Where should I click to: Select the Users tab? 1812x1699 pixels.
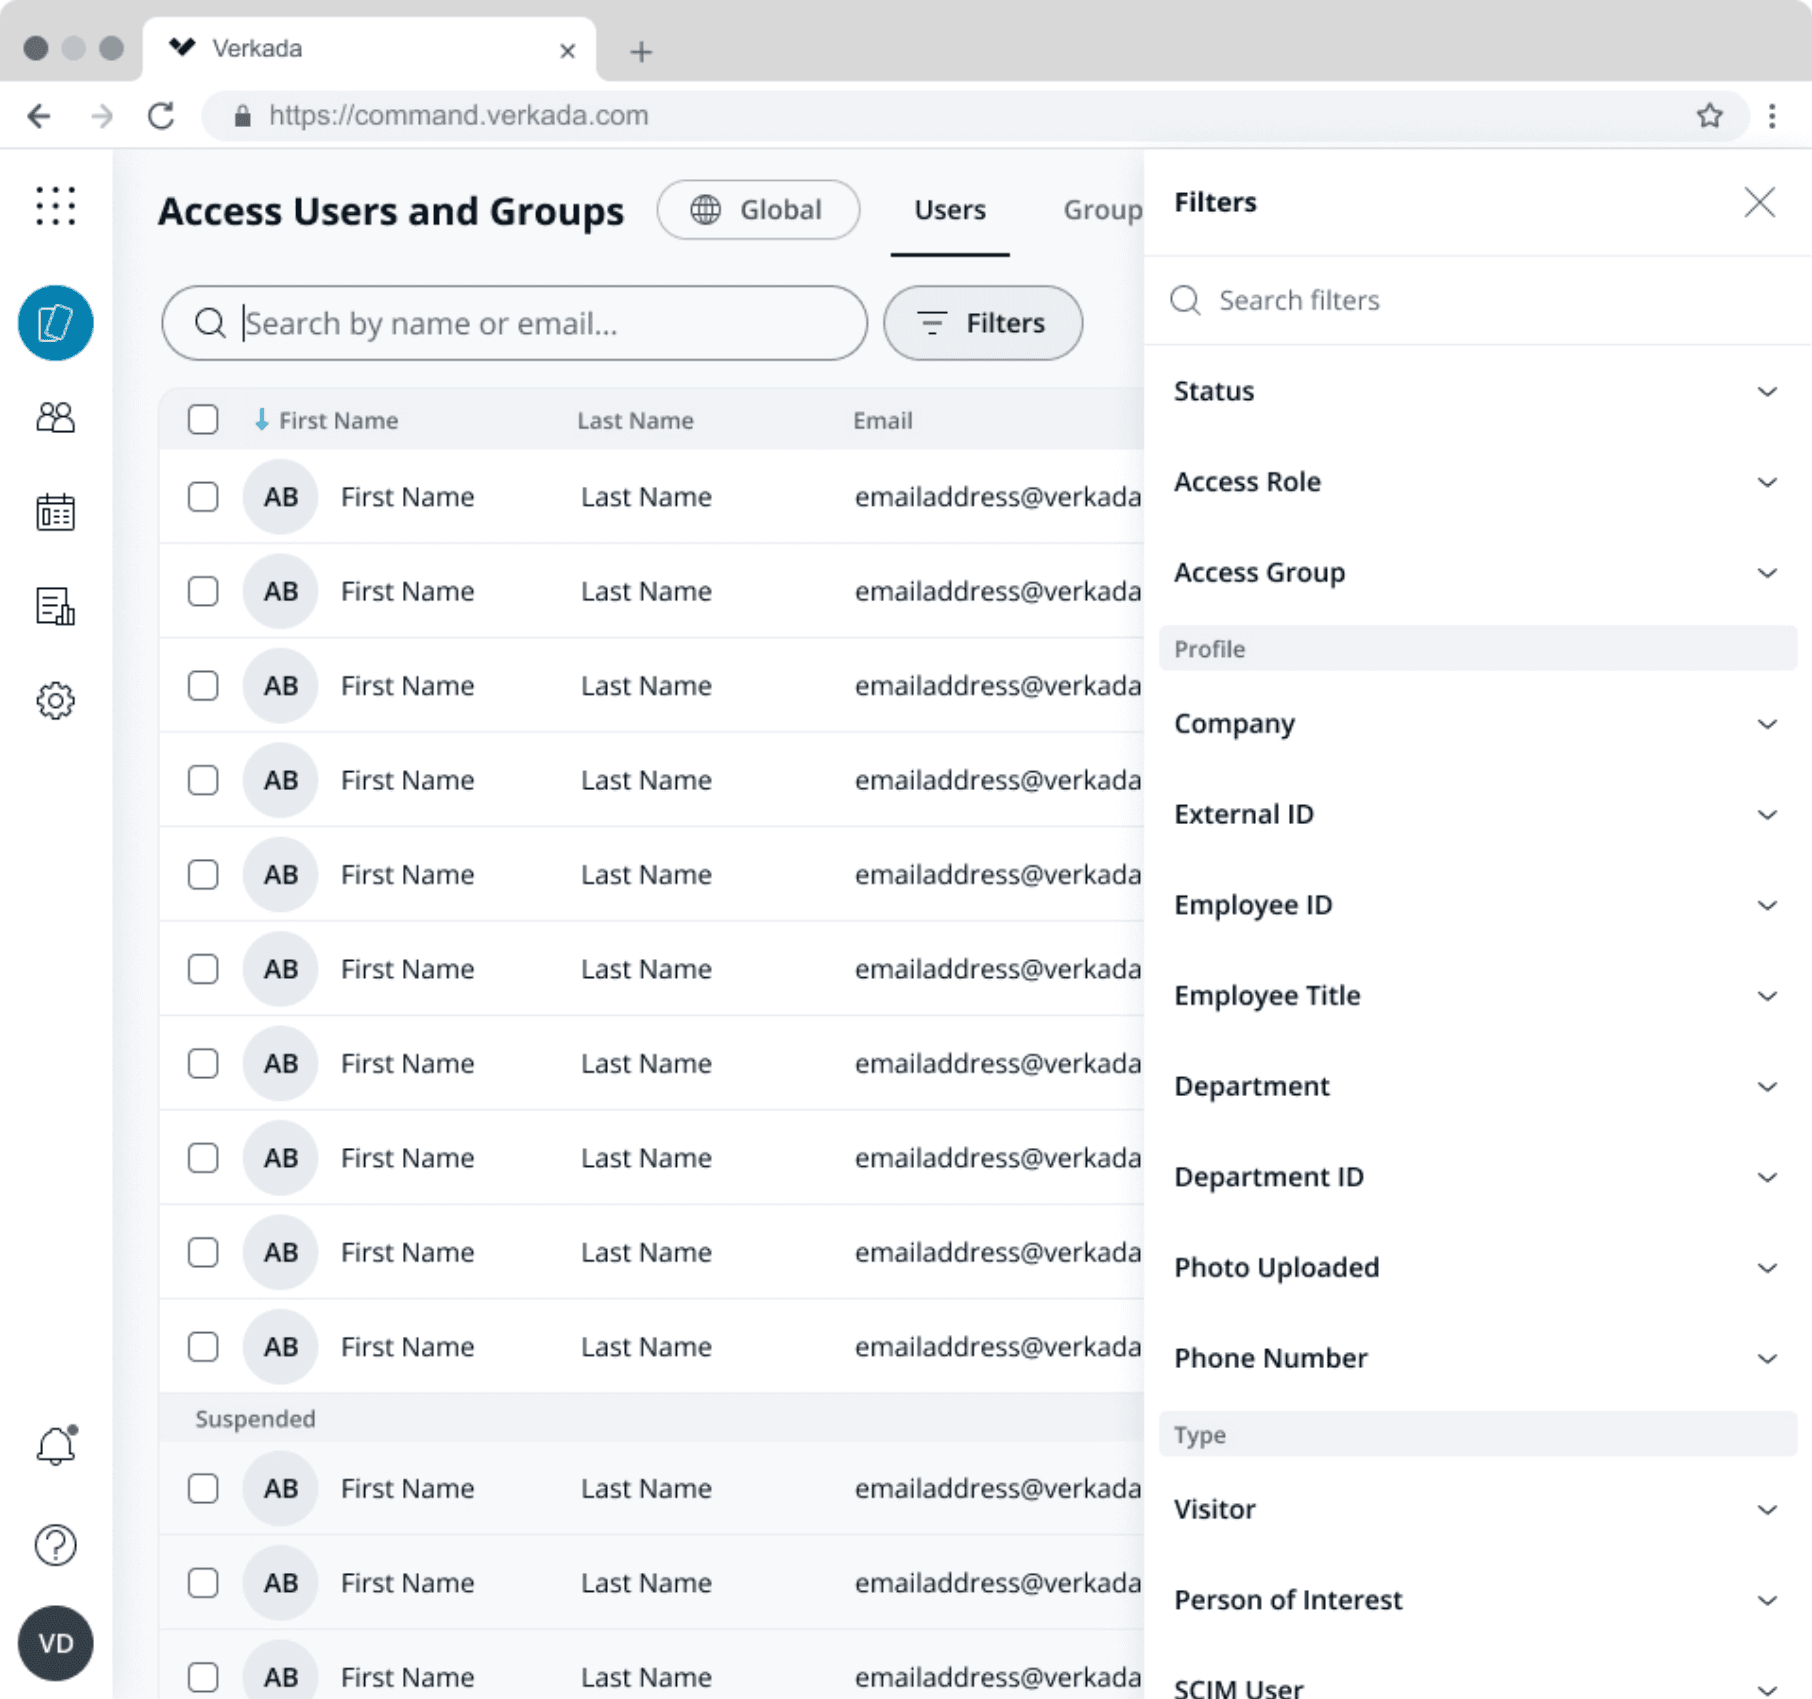[949, 210]
